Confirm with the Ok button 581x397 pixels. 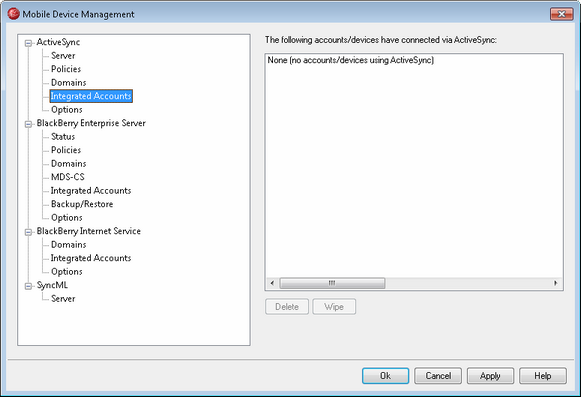pyautogui.click(x=385, y=376)
